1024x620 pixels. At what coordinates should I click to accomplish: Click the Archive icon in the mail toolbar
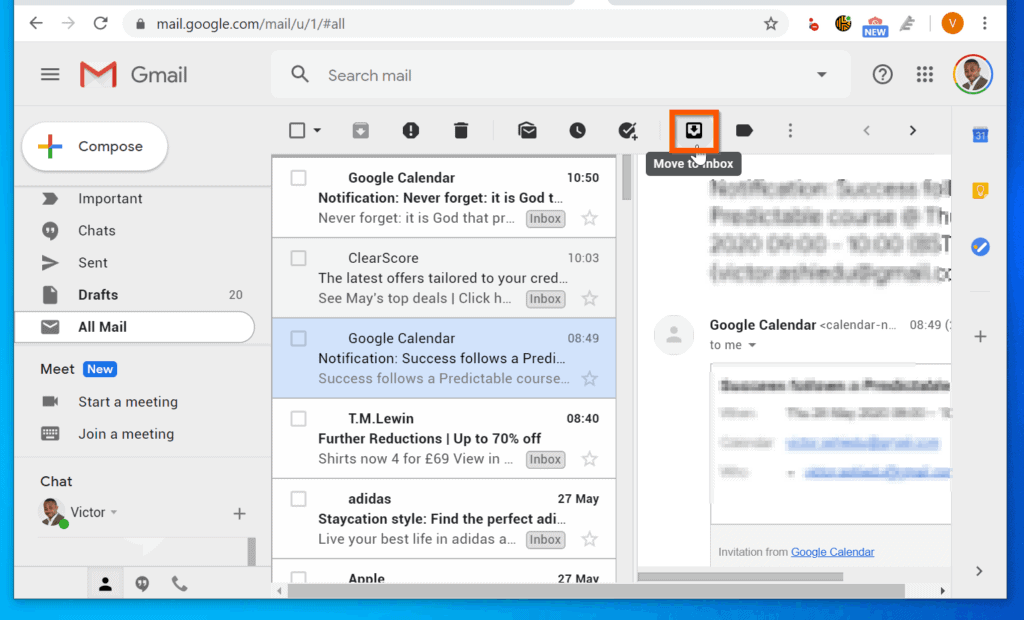pos(360,131)
